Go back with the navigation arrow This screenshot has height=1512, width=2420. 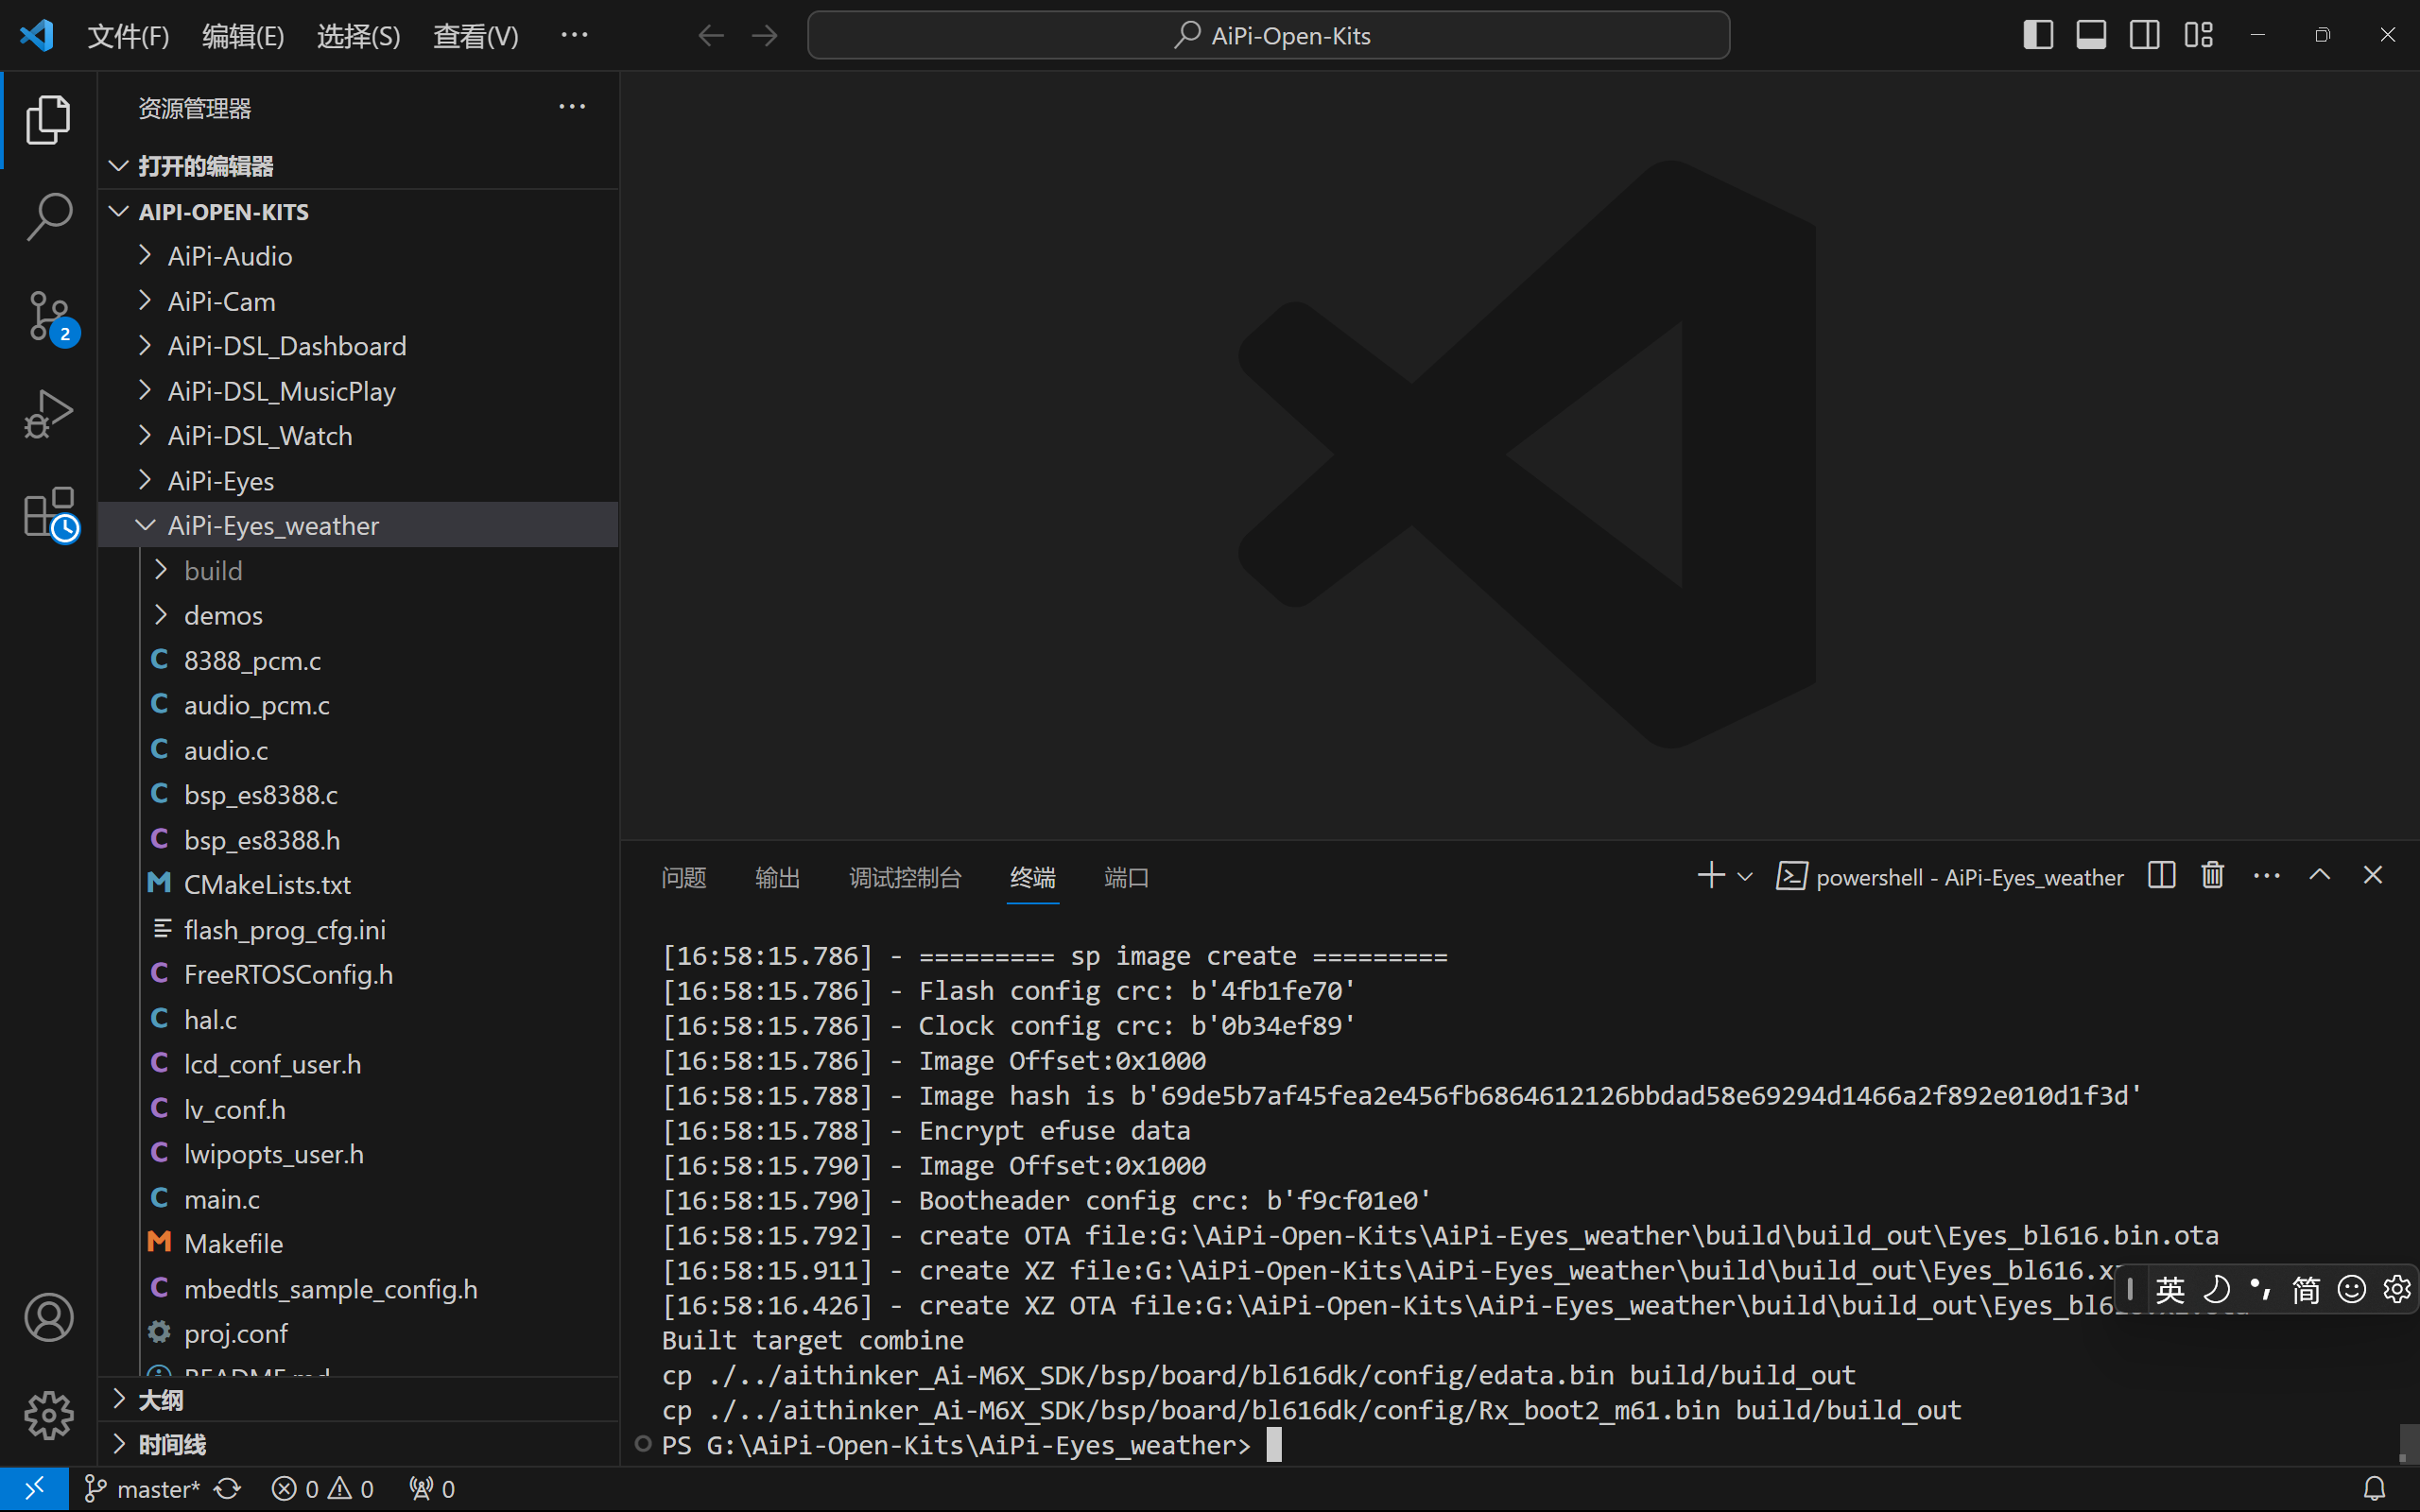click(x=711, y=36)
